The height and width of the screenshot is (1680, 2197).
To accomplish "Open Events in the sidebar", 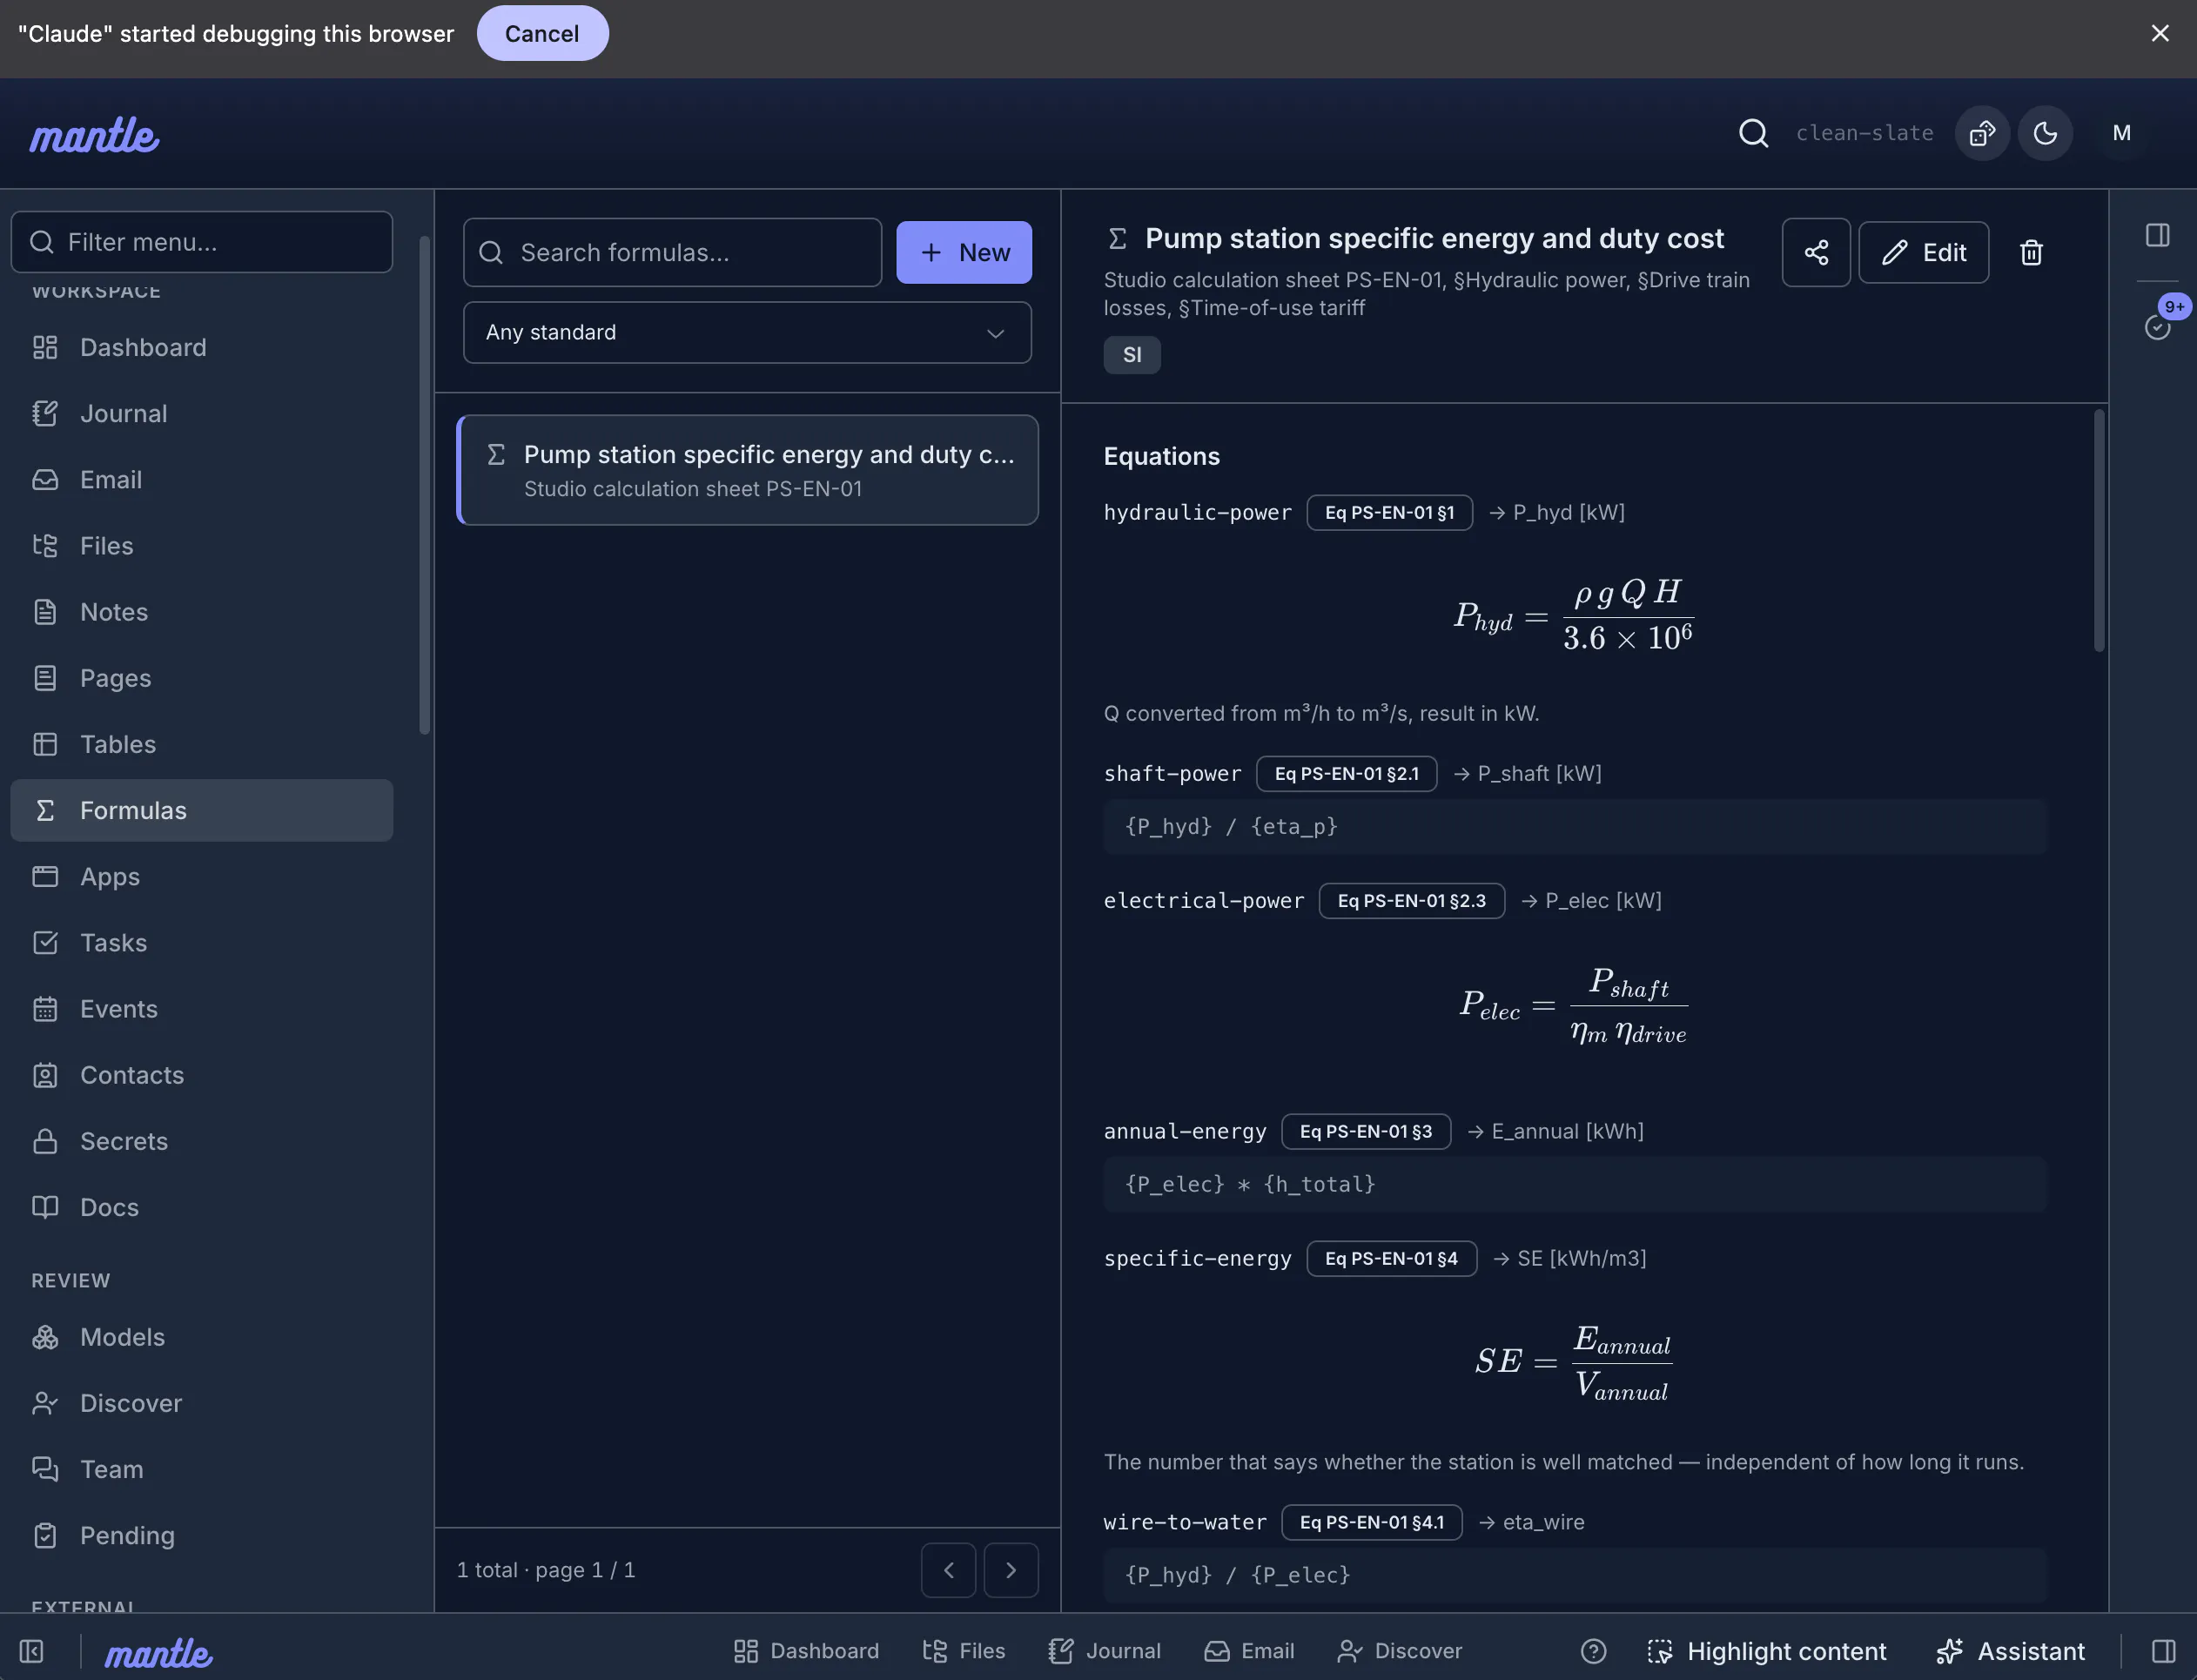I will [x=201, y=1008].
